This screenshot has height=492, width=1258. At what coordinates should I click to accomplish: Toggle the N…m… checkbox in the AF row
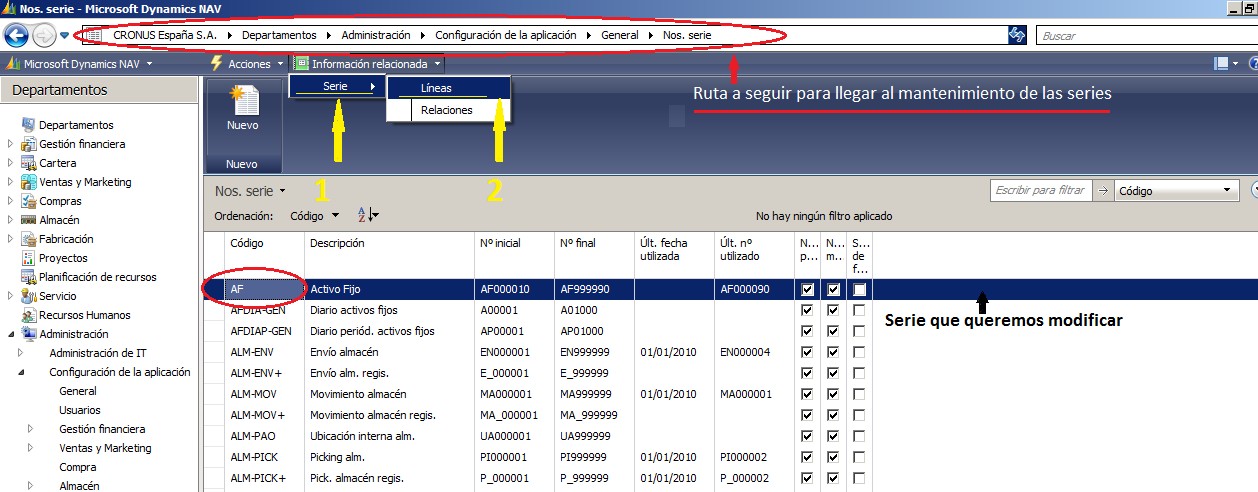[833, 290]
